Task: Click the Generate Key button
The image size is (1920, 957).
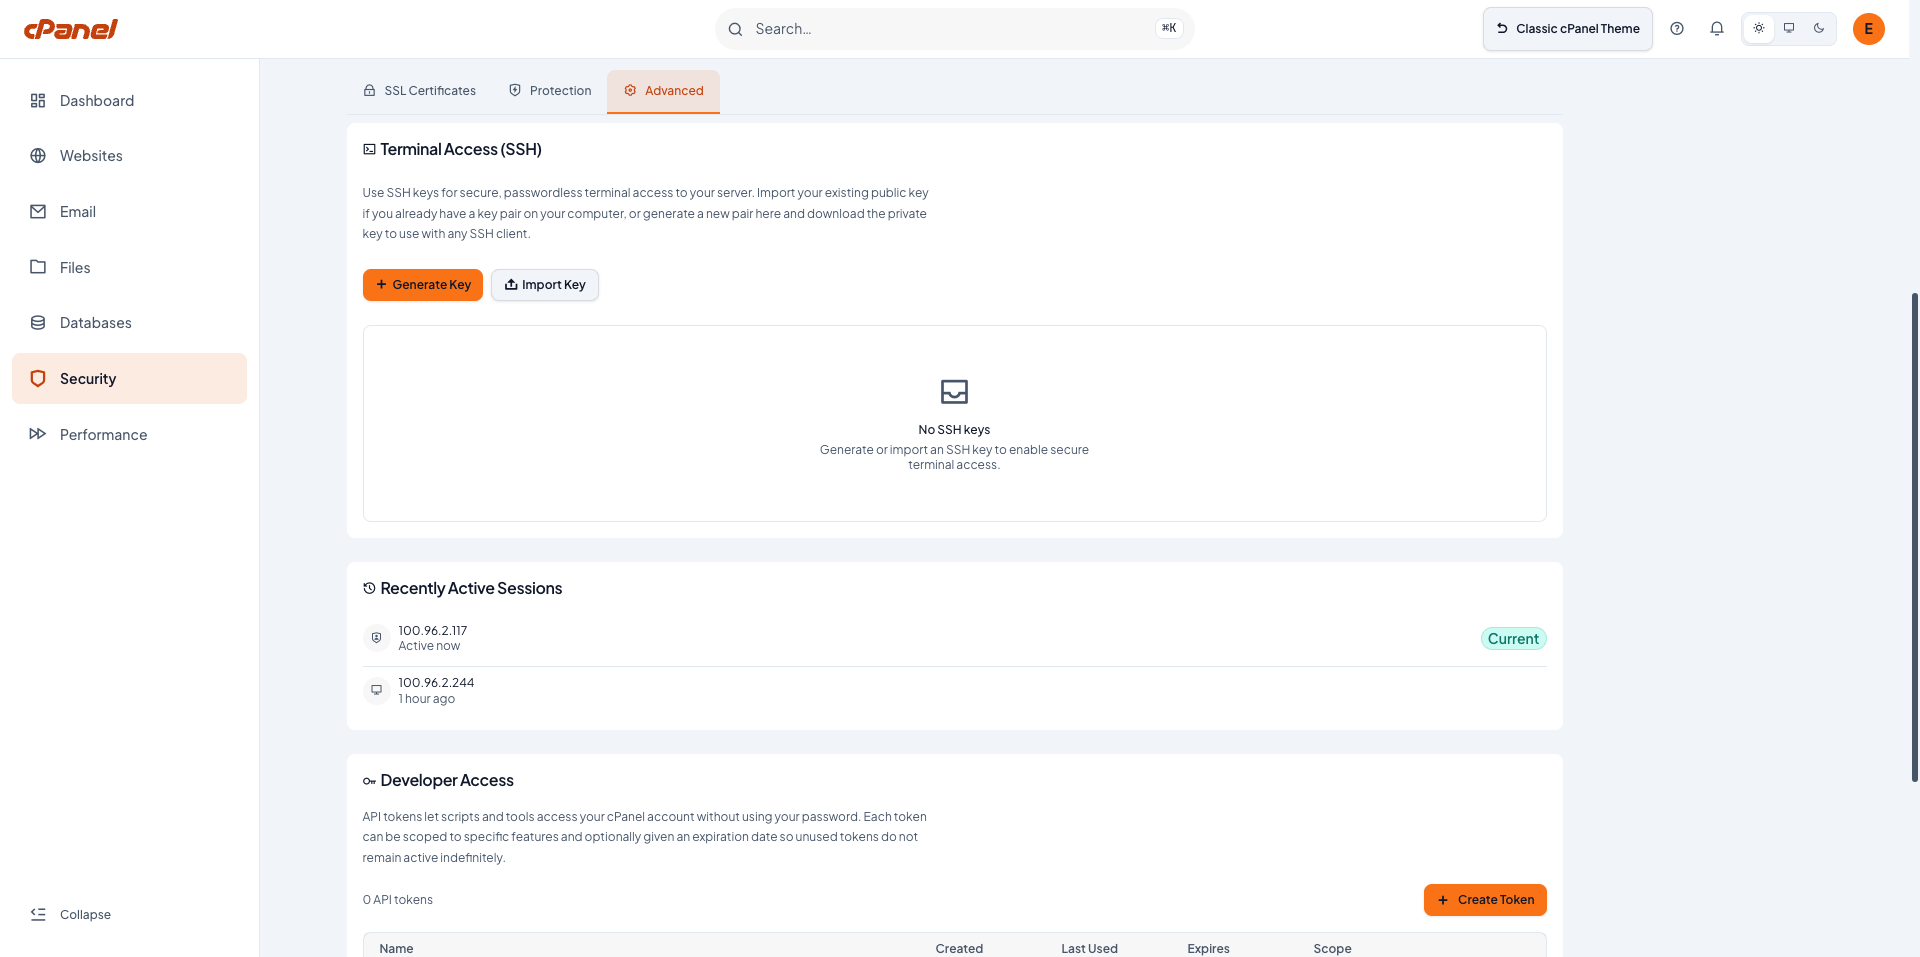Action: 423,285
